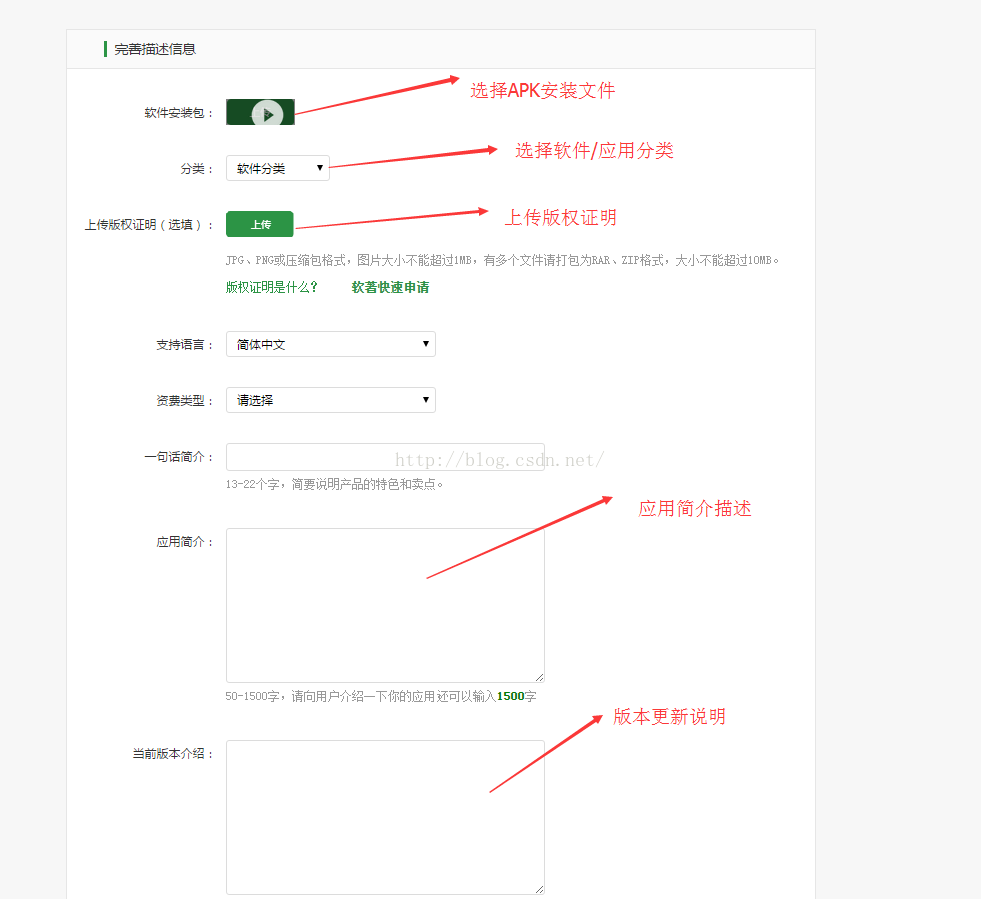This screenshot has width=981, height=899.
Task: Click the green 上传 copyright button
Action: (x=260, y=224)
